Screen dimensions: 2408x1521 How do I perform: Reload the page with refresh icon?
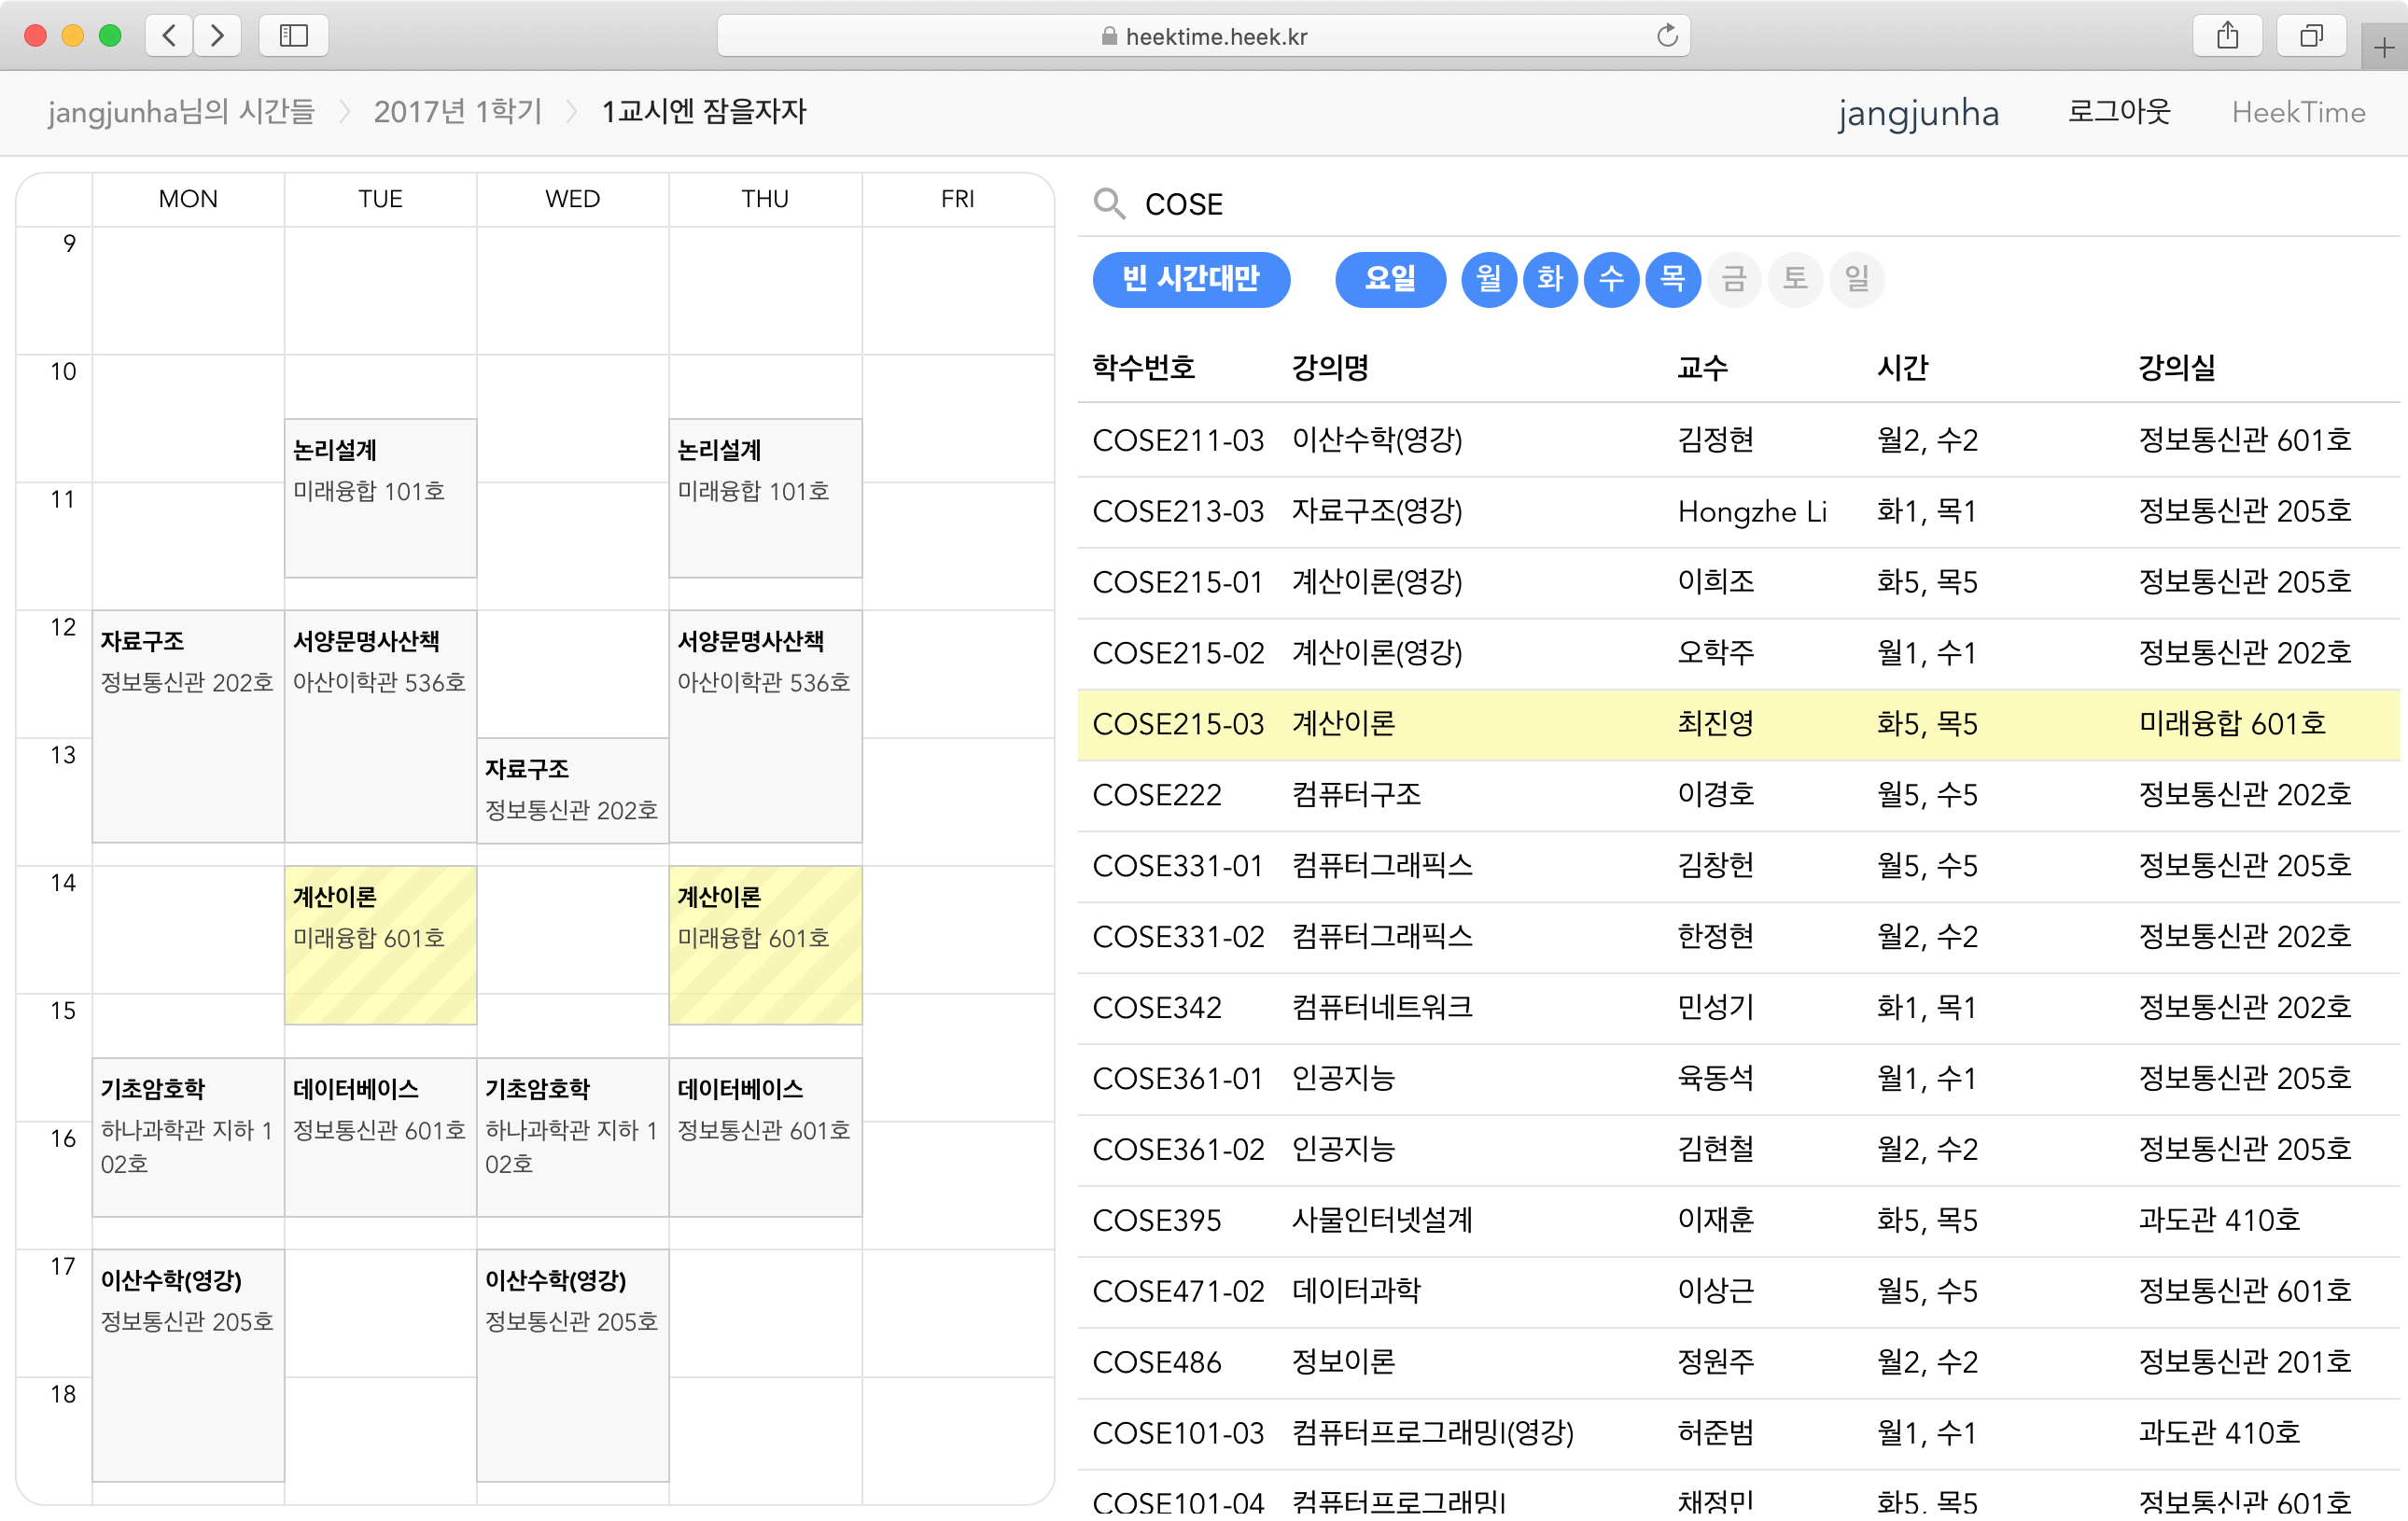[1666, 36]
